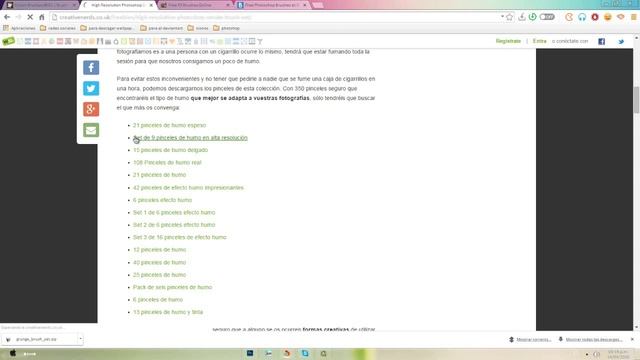Viewport: 640px width, 360px height.
Task: Go back to the previous page
Action: 7,17
